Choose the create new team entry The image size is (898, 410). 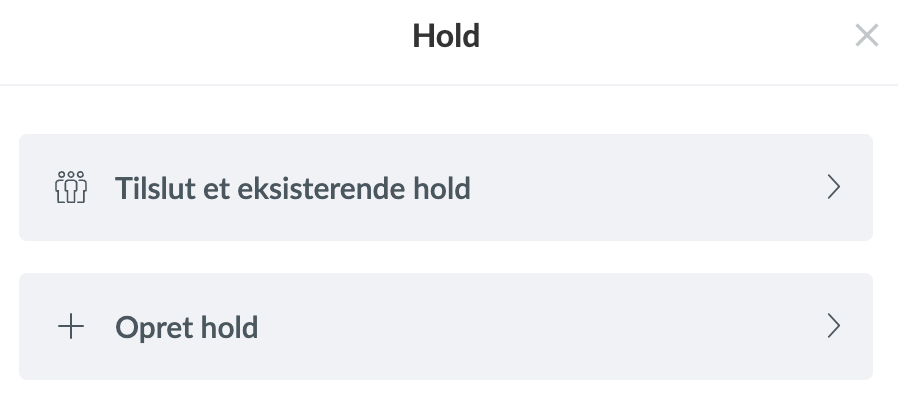point(446,326)
